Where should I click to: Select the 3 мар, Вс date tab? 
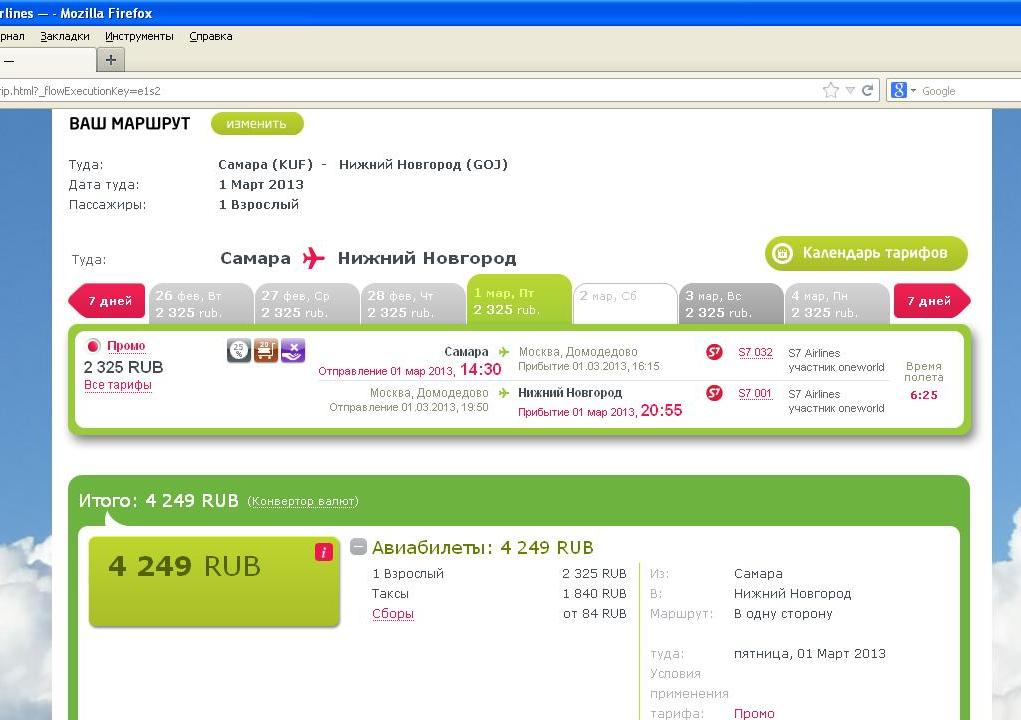click(x=731, y=304)
